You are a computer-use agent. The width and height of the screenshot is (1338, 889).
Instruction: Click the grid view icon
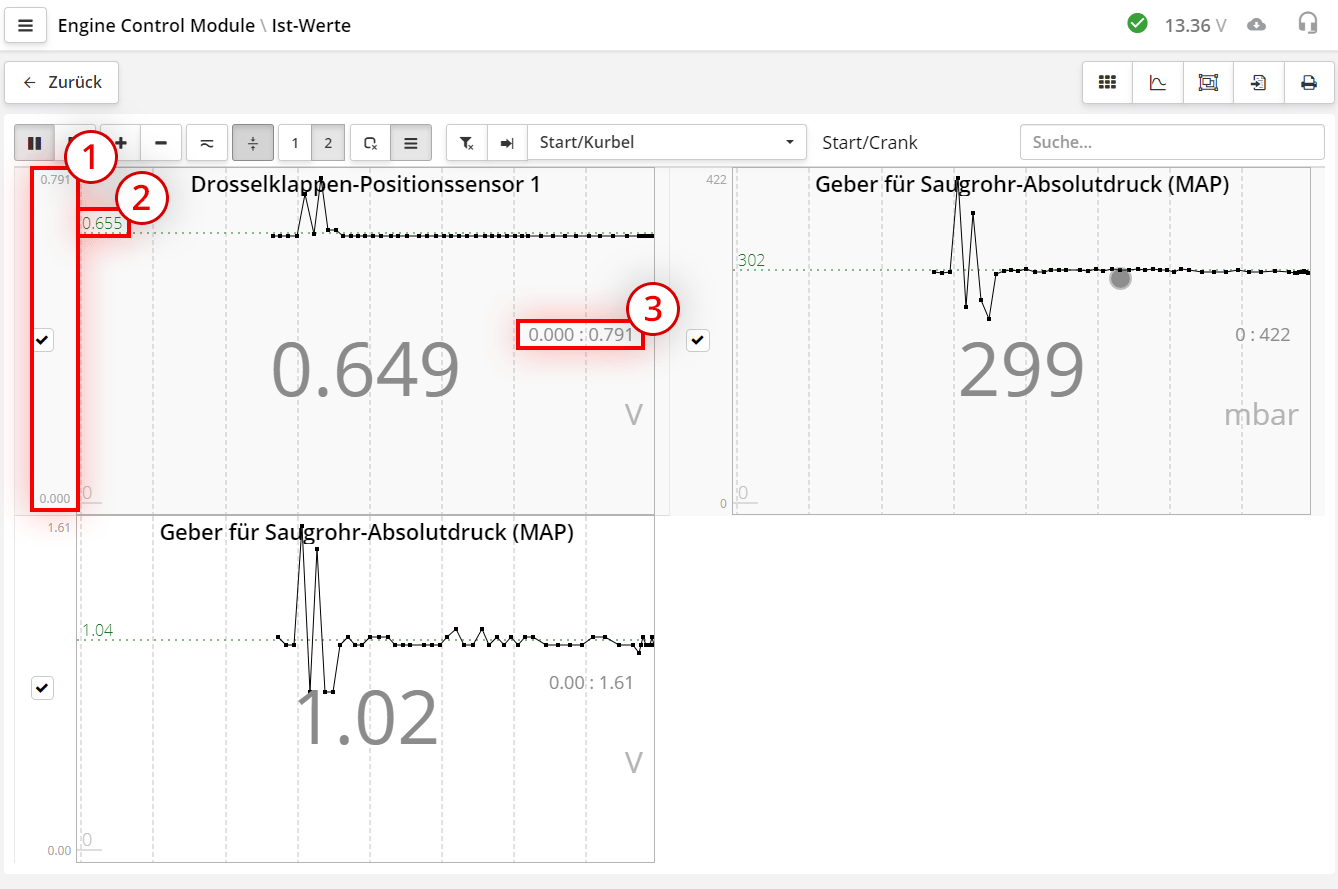(1107, 83)
